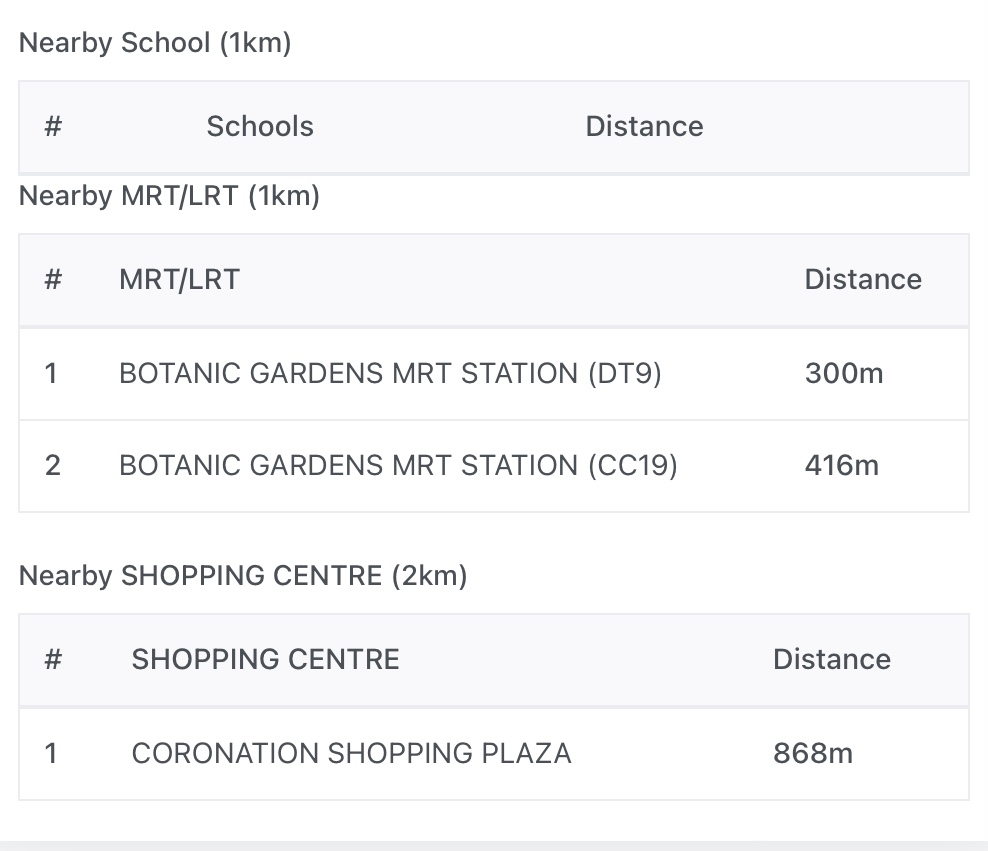Select Botanic Gardens MRT Station (CC19) row
988x851 pixels.
pos(398,466)
